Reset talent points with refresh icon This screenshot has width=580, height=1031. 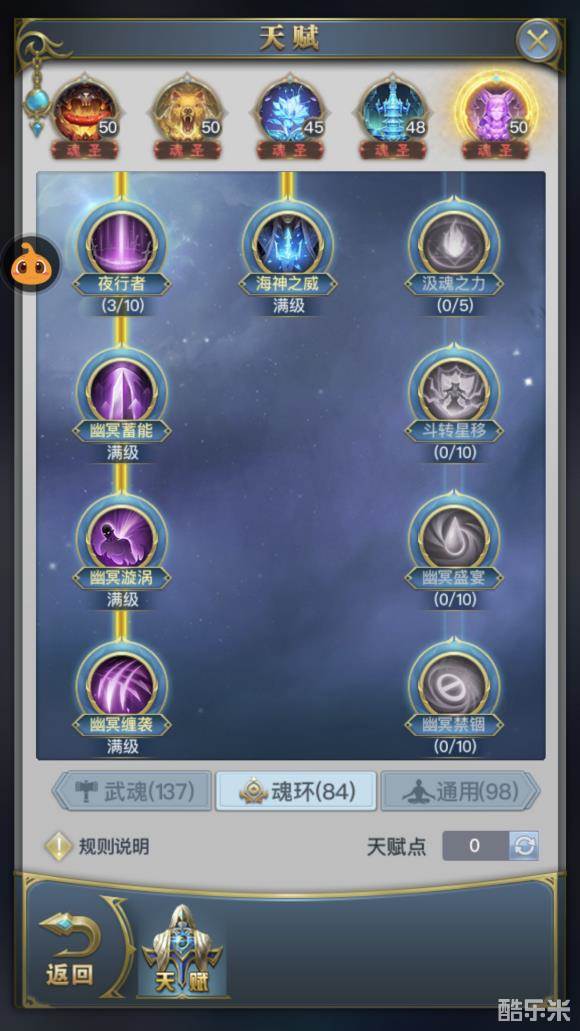(x=524, y=846)
